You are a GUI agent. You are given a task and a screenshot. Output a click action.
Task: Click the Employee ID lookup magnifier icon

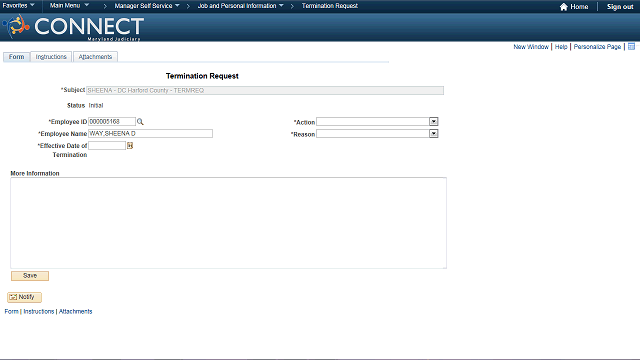(x=140, y=122)
